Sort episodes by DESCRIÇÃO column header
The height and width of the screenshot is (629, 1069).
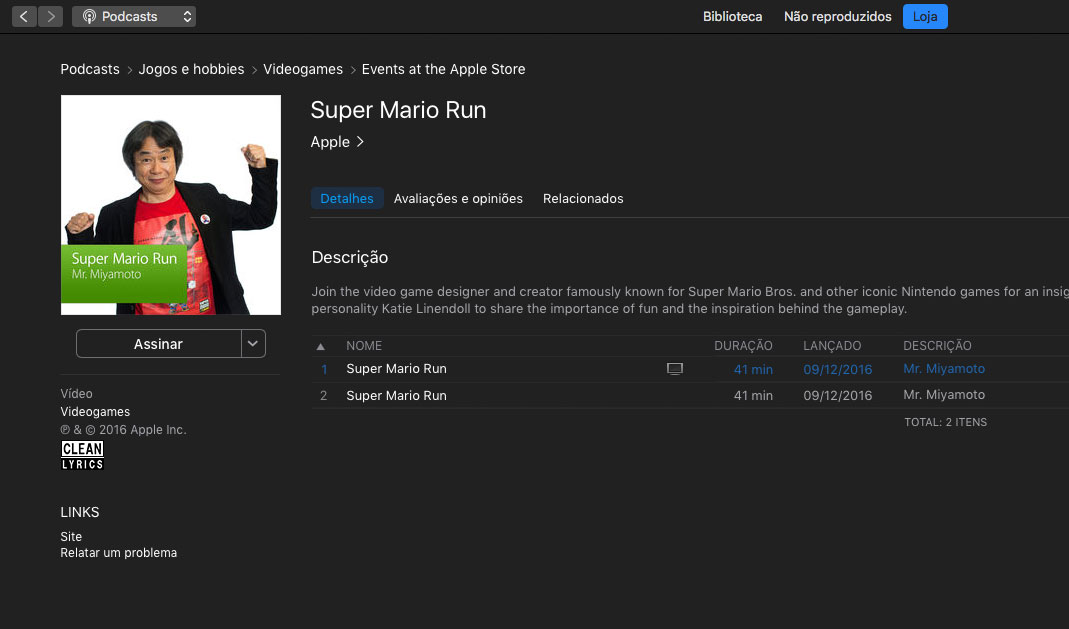[x=937, y=346]
